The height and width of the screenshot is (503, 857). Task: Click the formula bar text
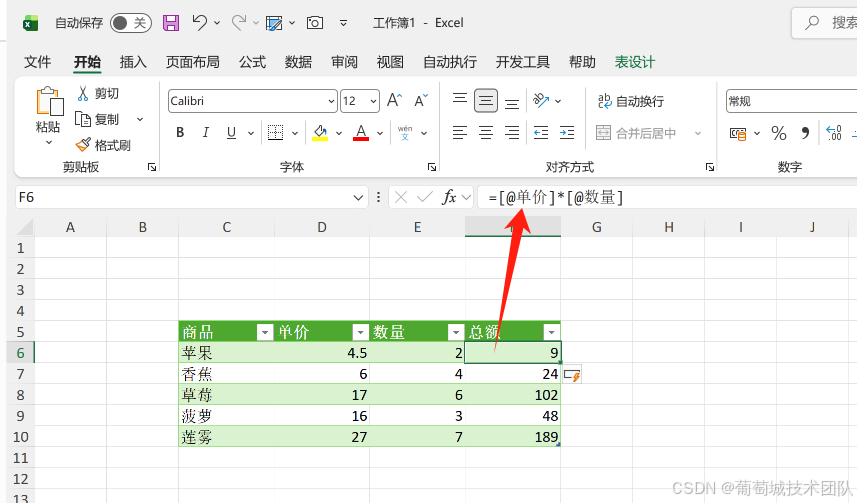click(556, 197)
